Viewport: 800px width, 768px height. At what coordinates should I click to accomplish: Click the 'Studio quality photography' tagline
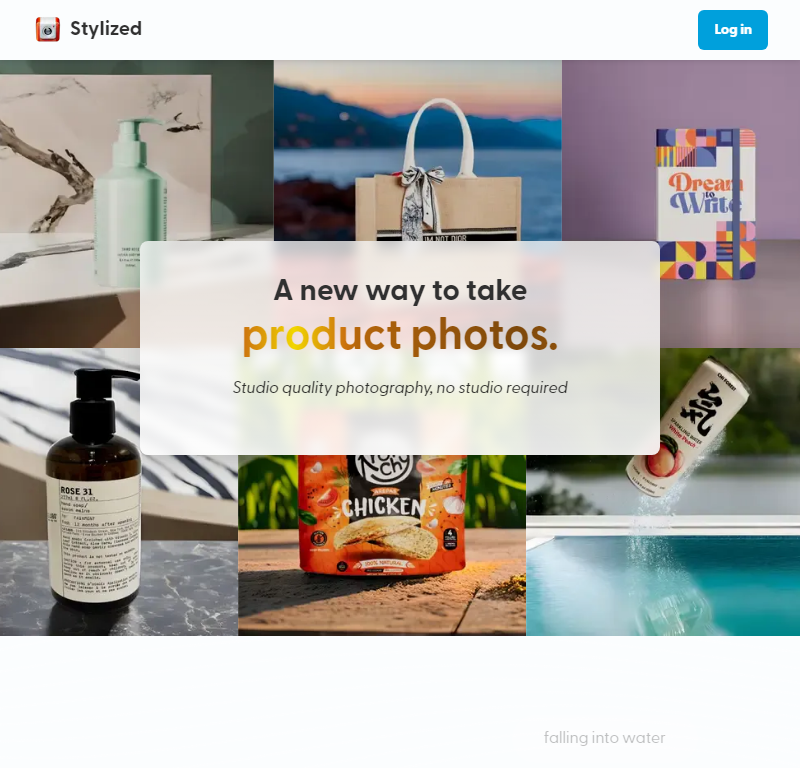coord(400,387)
